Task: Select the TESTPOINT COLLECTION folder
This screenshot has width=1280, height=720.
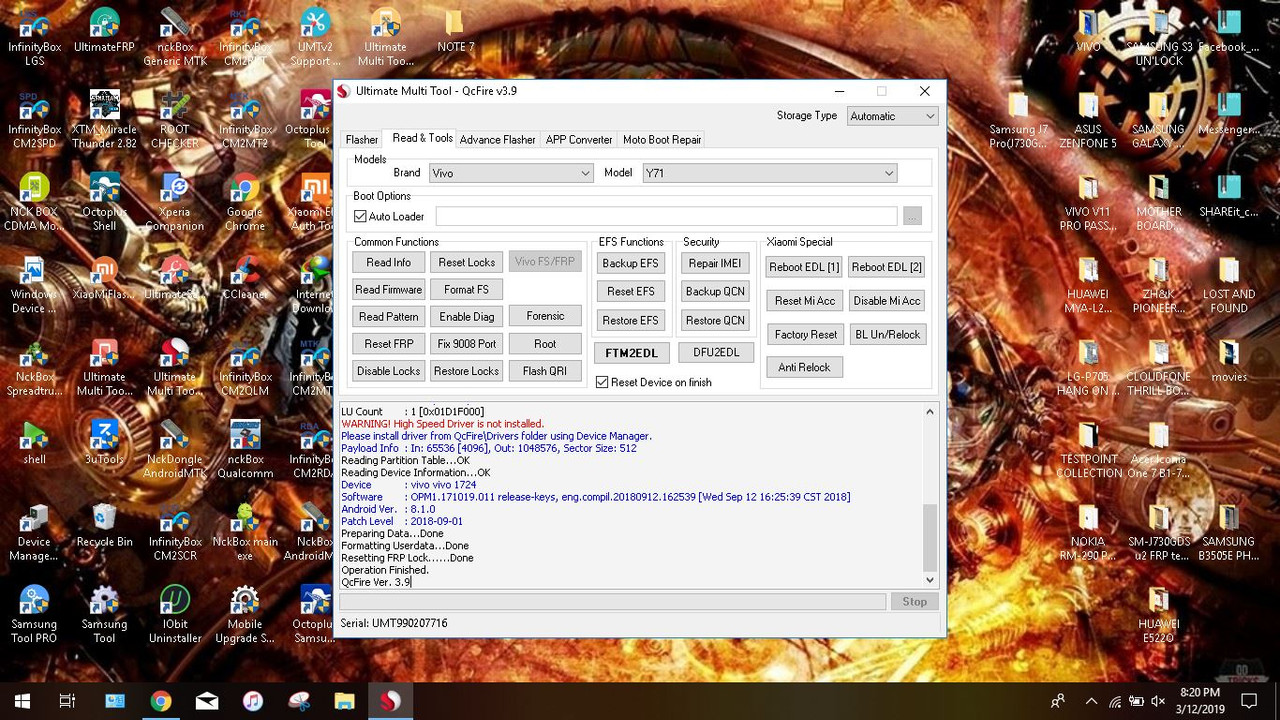Action: (1088, 450)
